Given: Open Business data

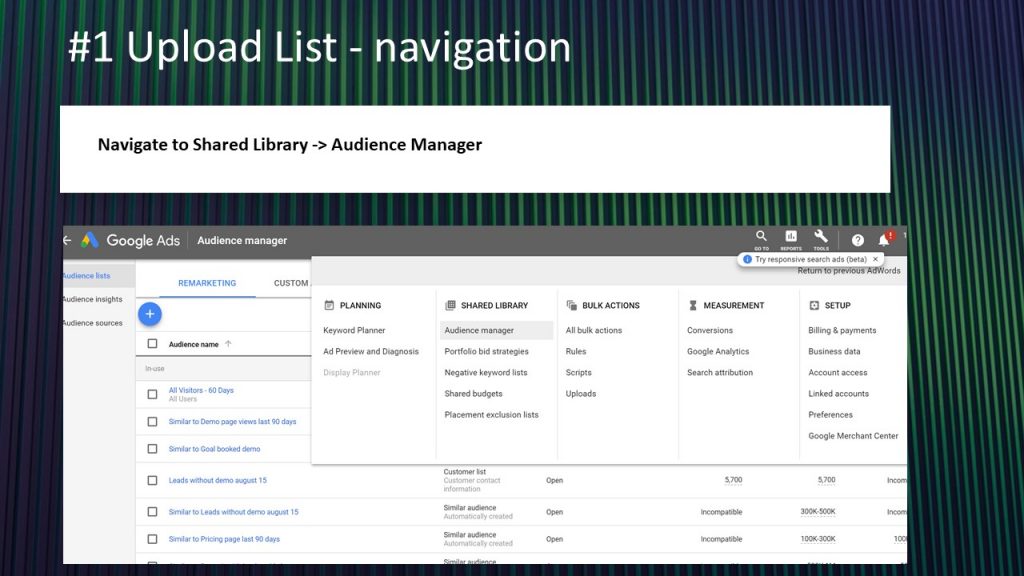Looking at the screenshot, I should tap(834, 351).
